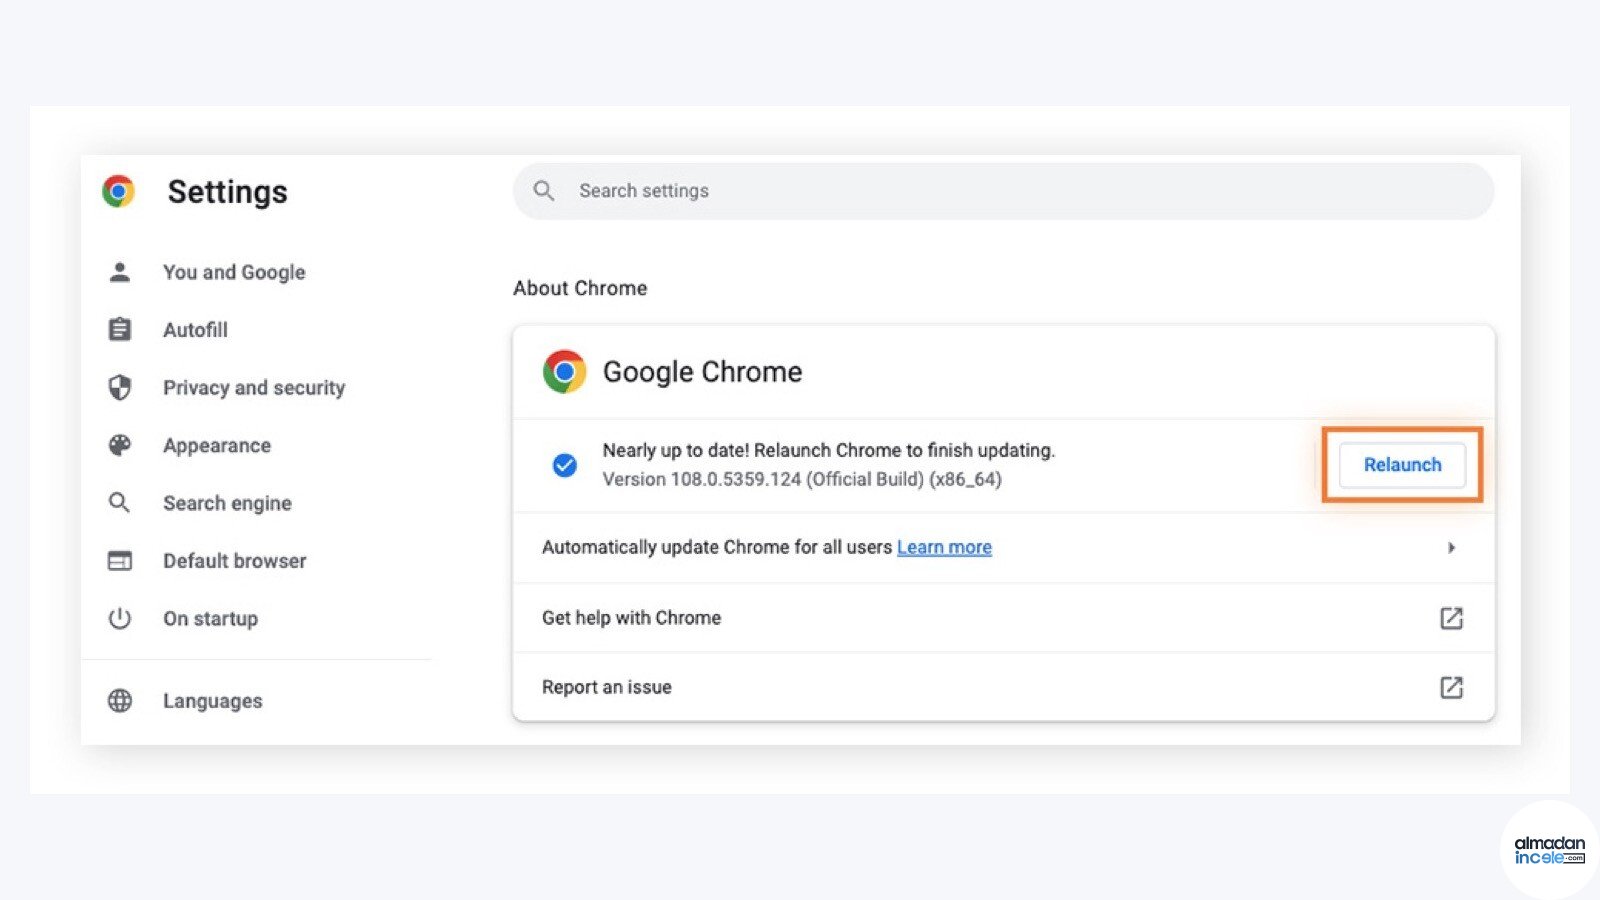Select Appearance in the sidebar
Screen dimensions: 1600x900
(x=217, y=445)
